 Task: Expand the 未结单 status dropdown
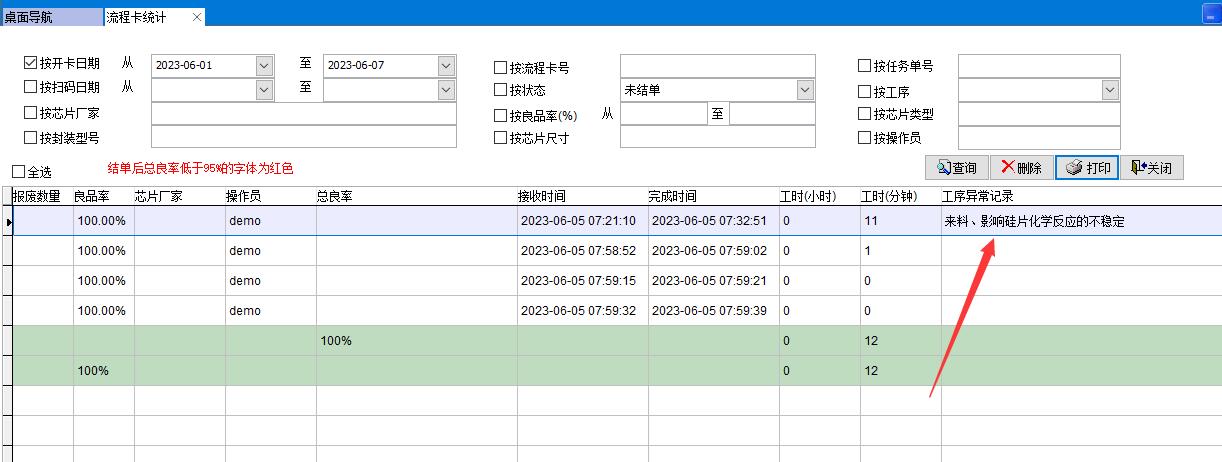click(x=805, y=90)
